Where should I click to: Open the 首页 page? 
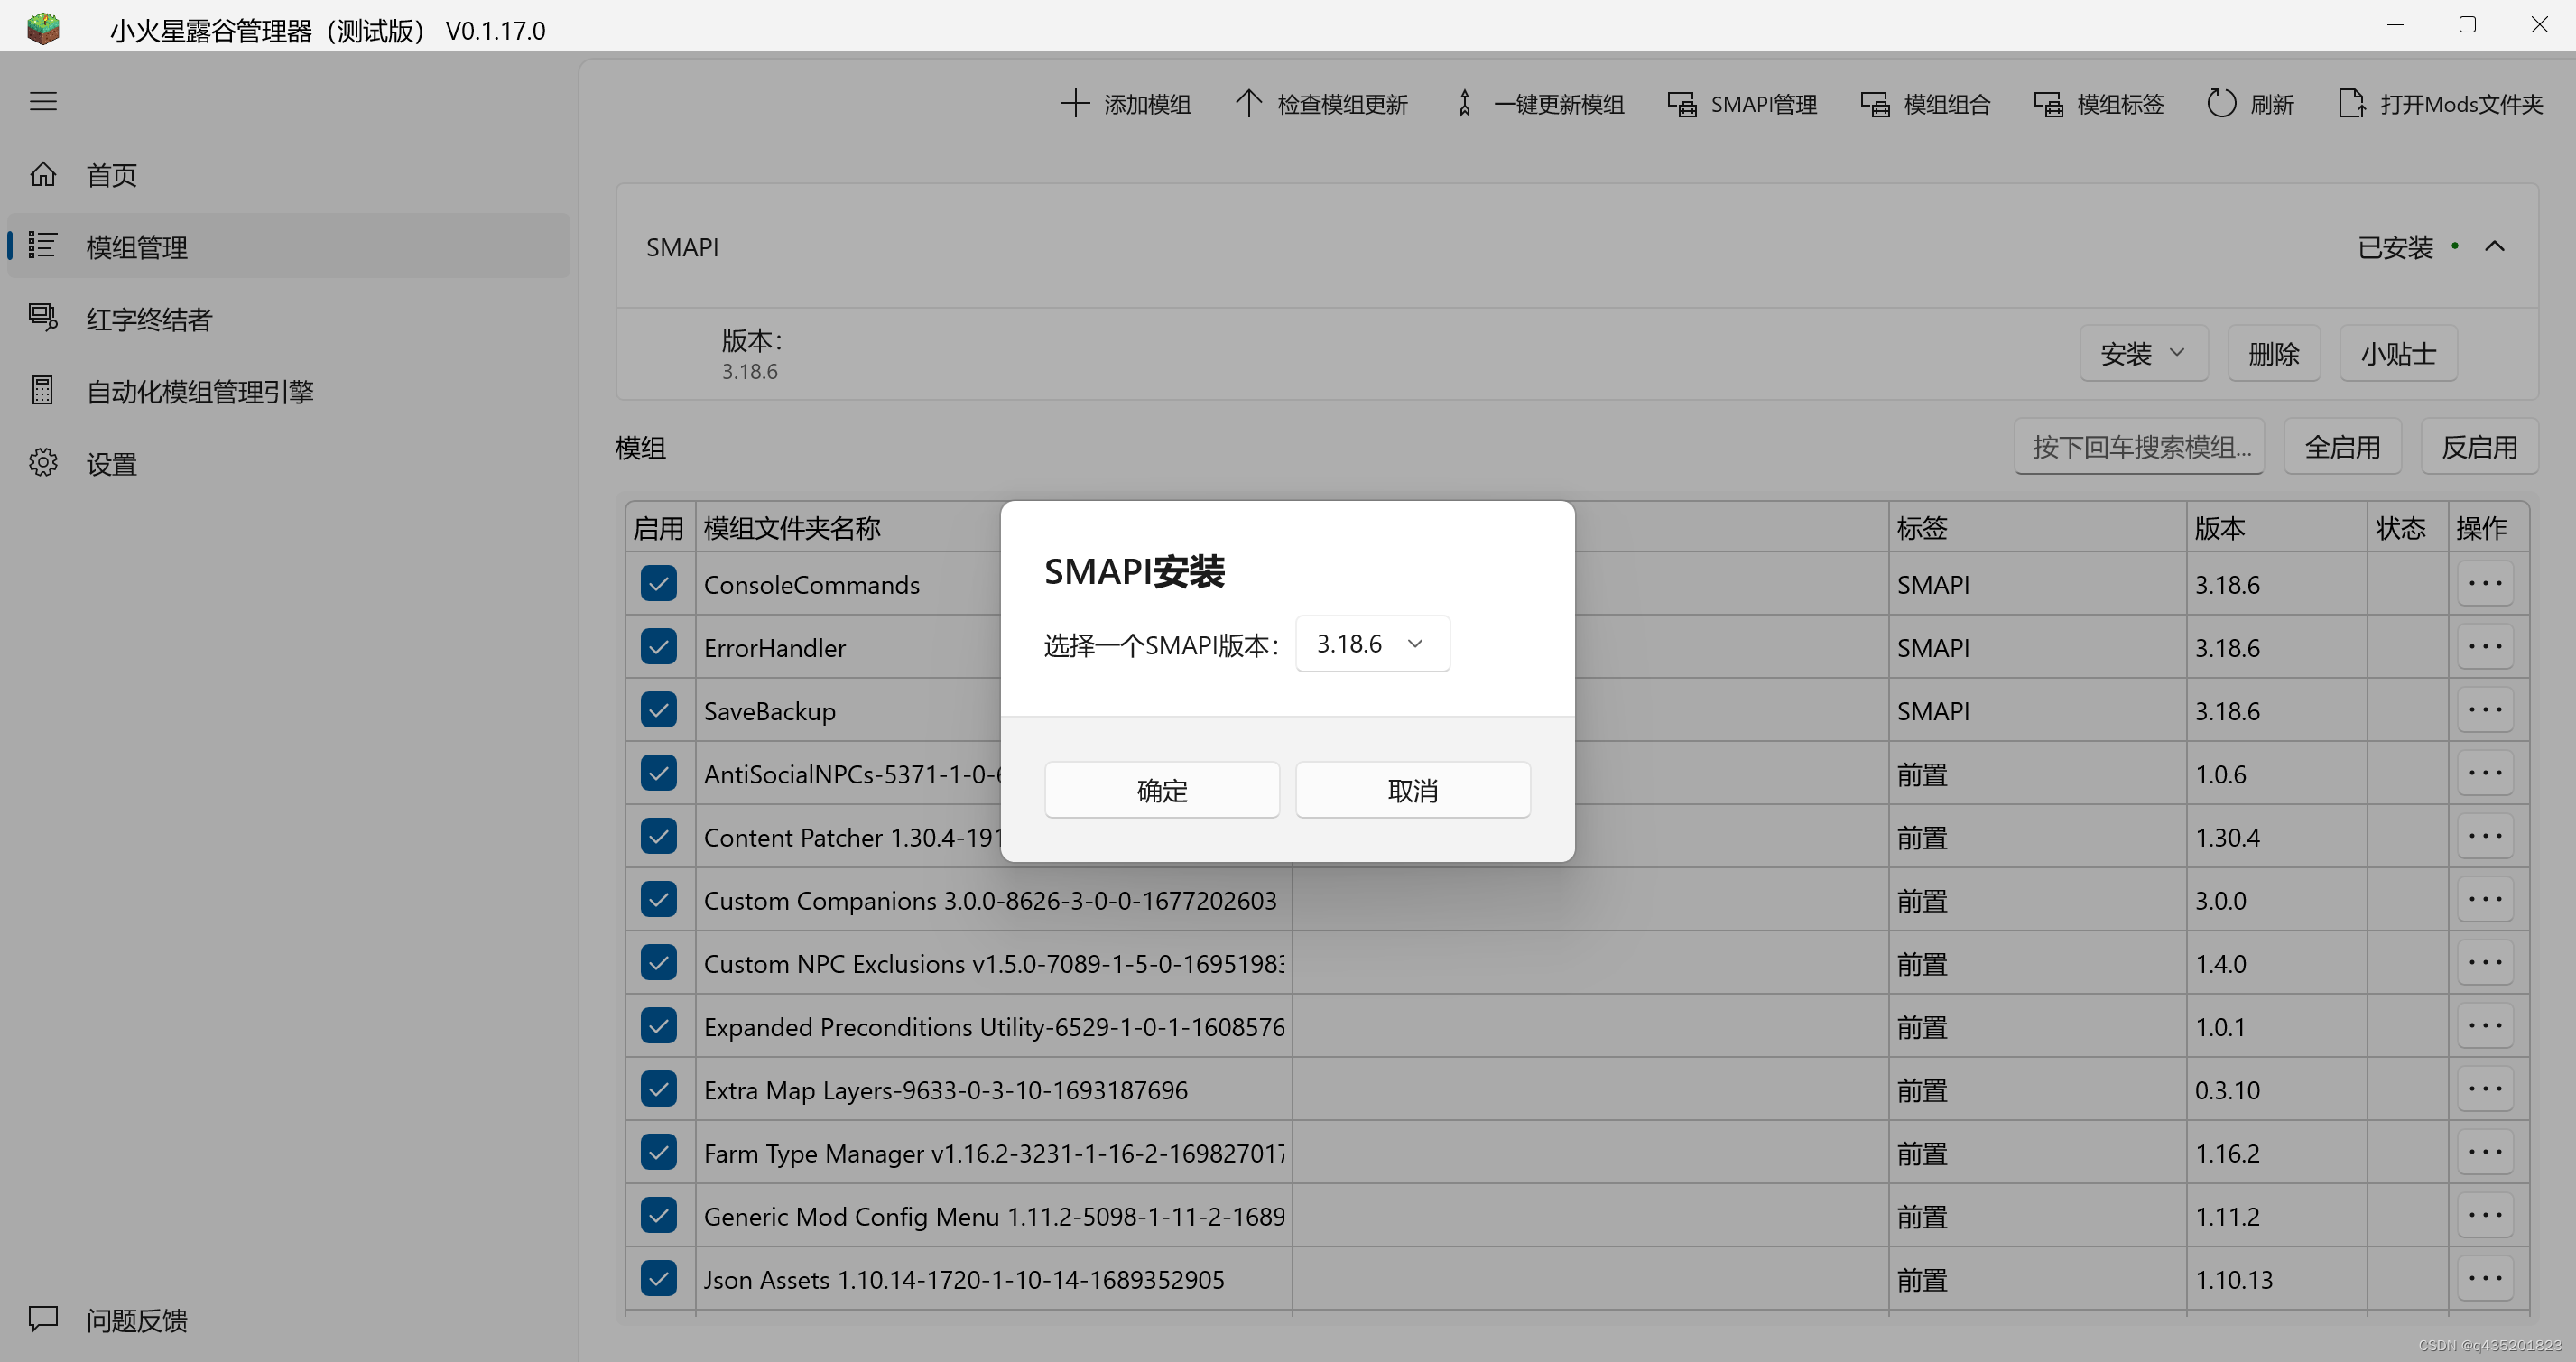coord(288,175)
